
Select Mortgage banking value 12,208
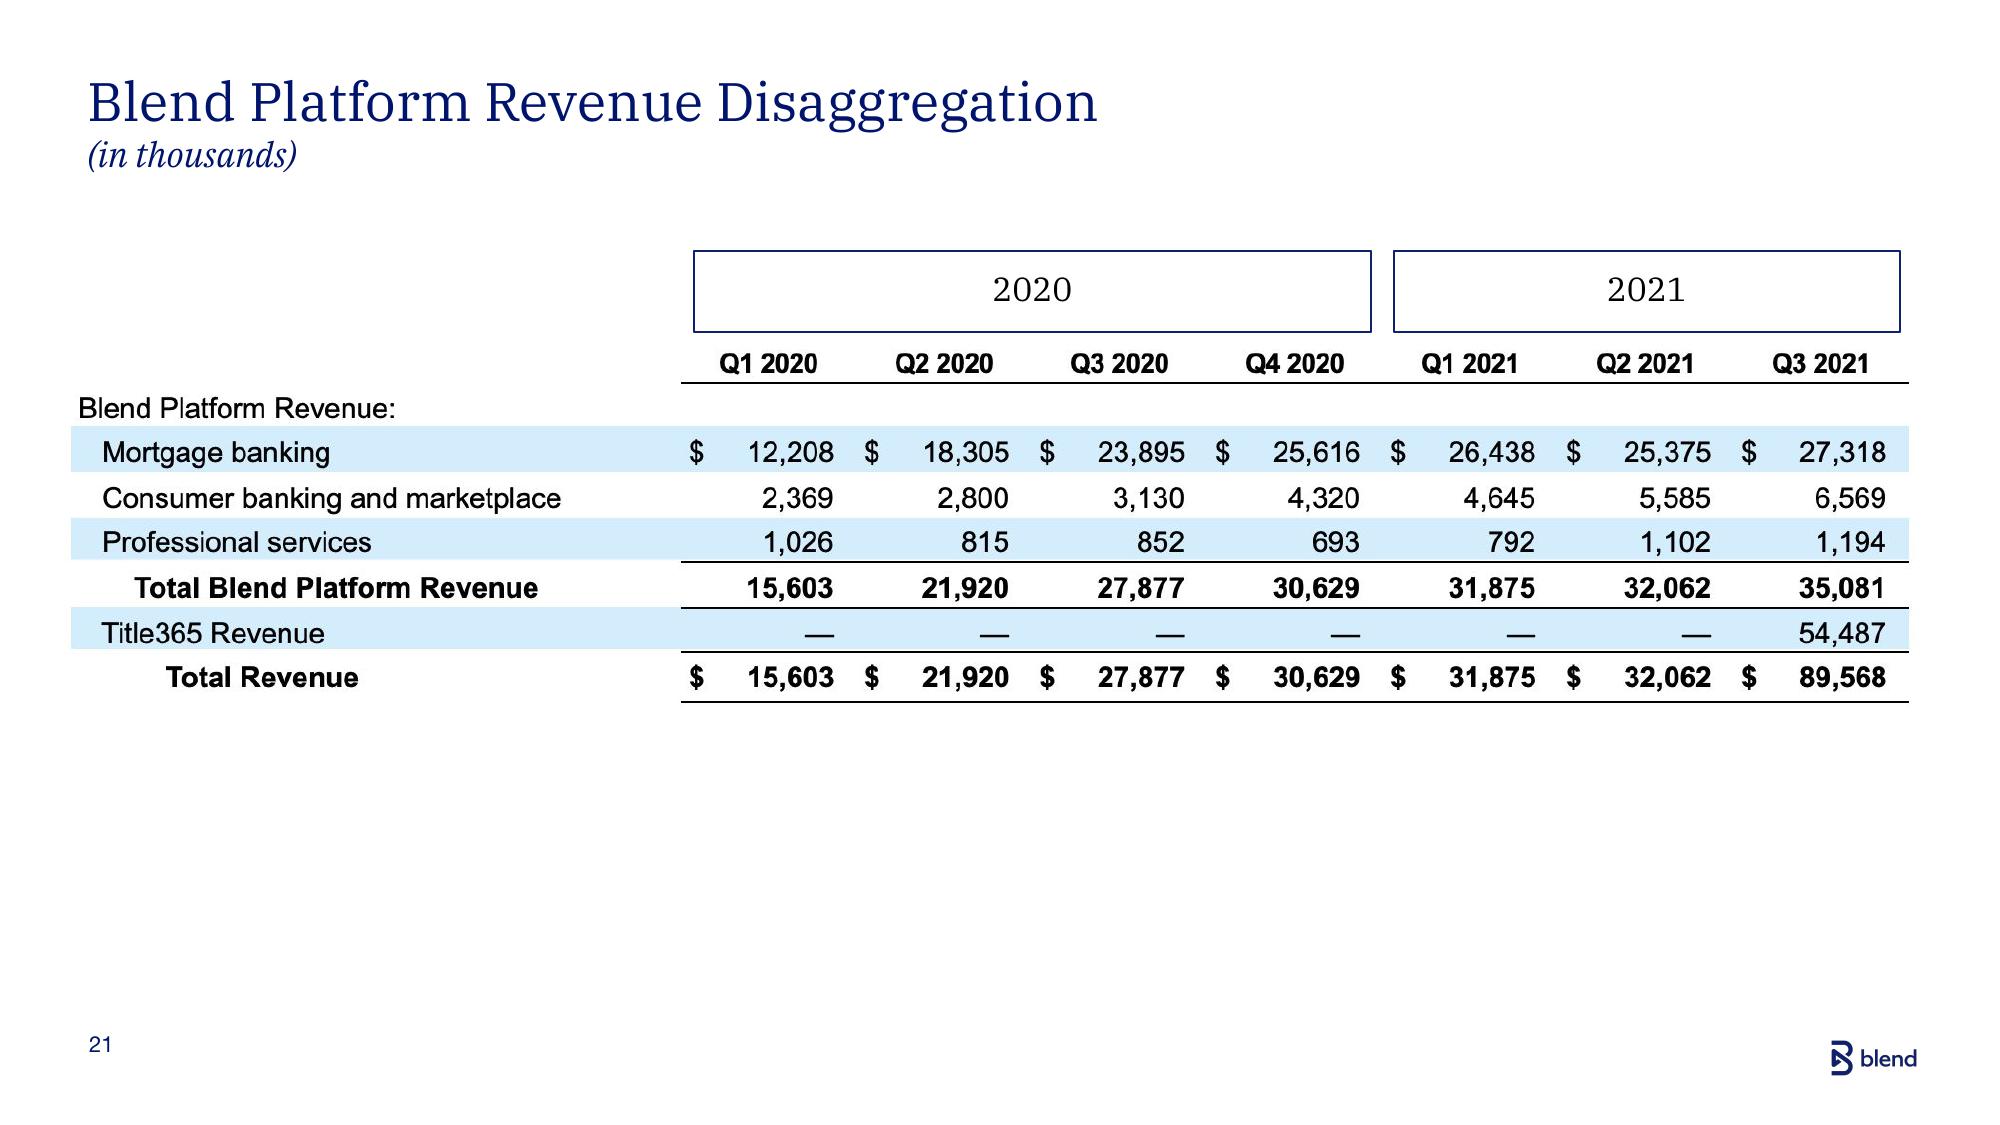click(x=790, y=453)
